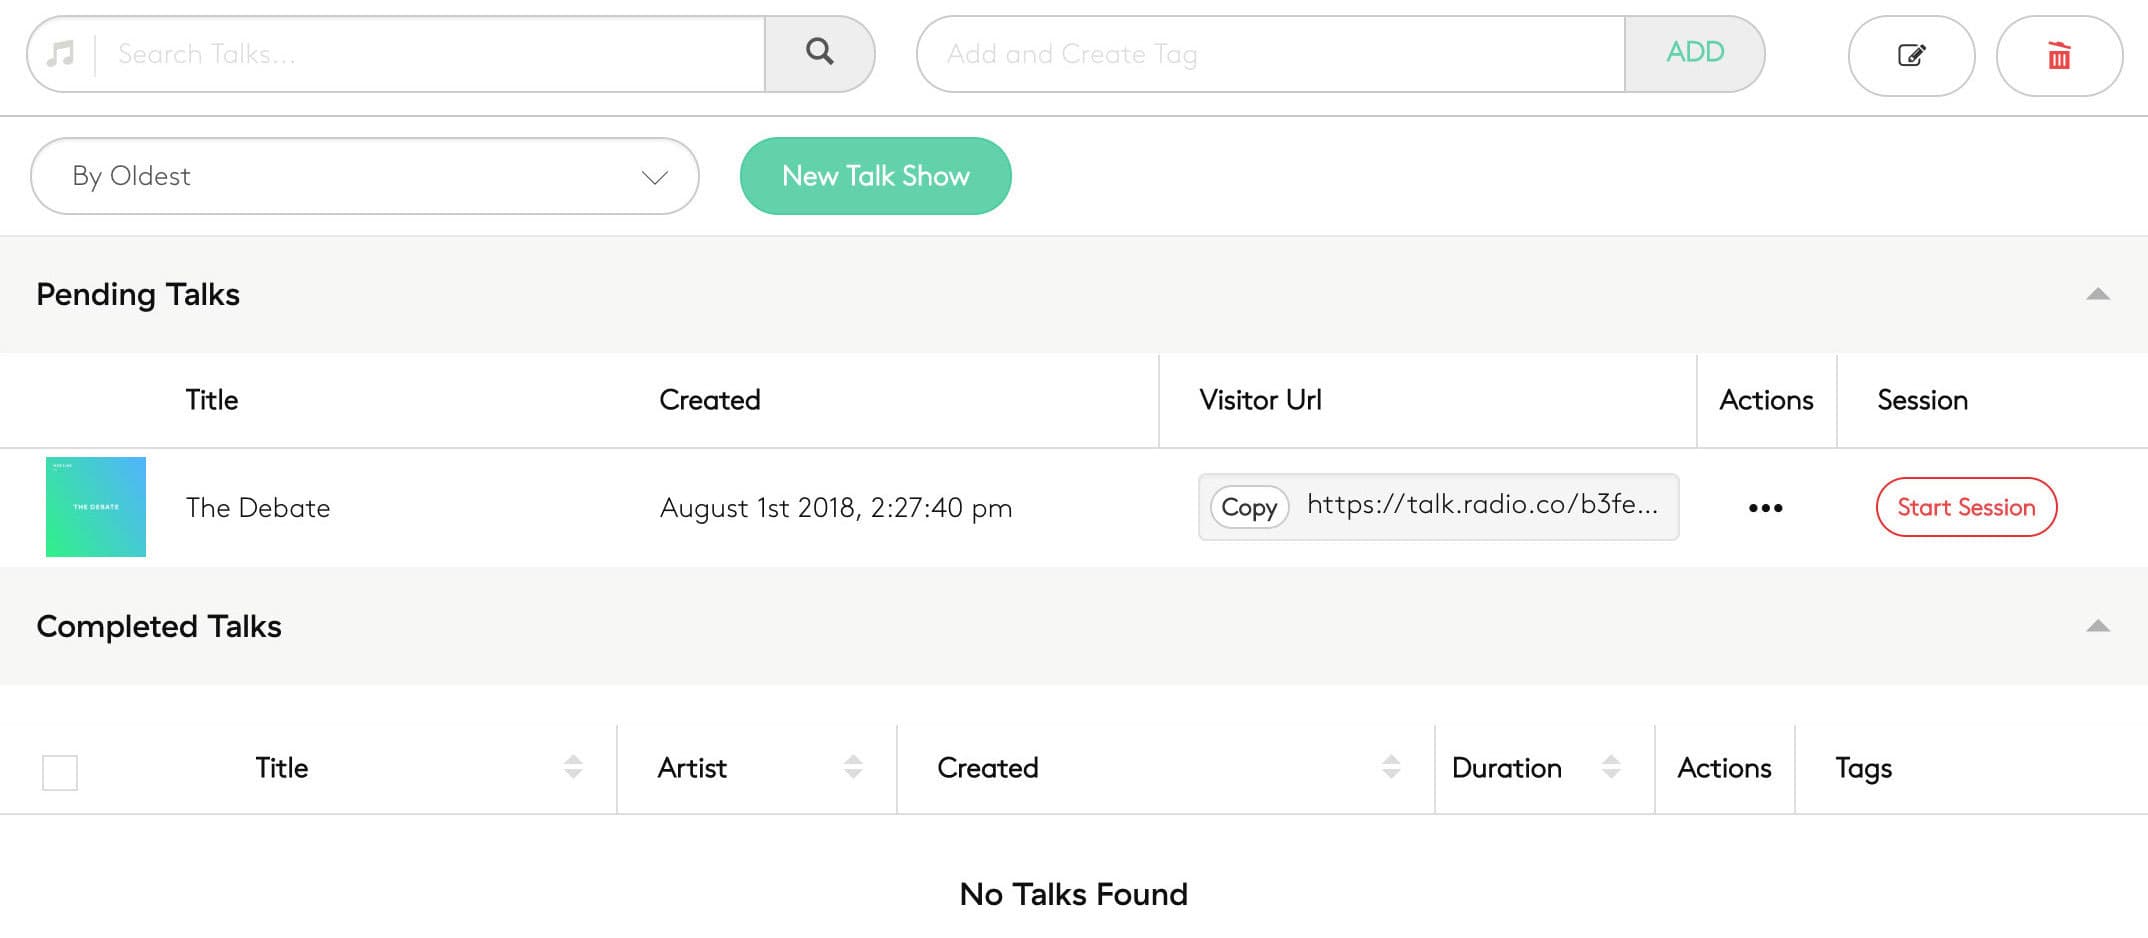Open three-dot actions menu for The Debate

point(1765,508)
